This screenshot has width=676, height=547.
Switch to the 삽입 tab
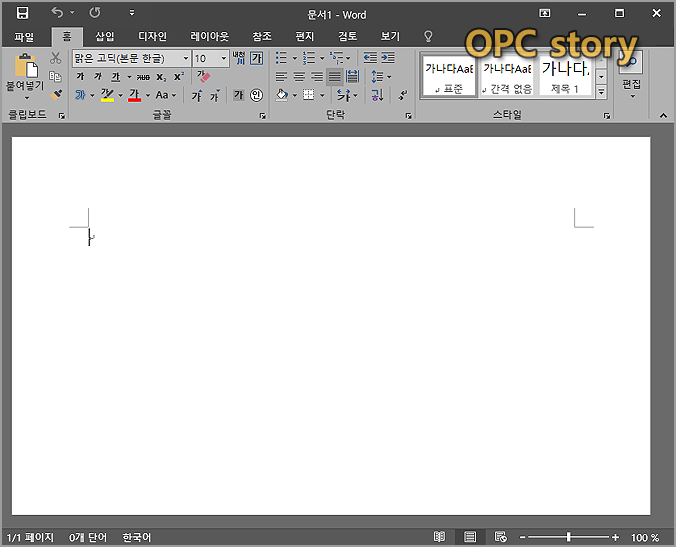coord(105,36)
